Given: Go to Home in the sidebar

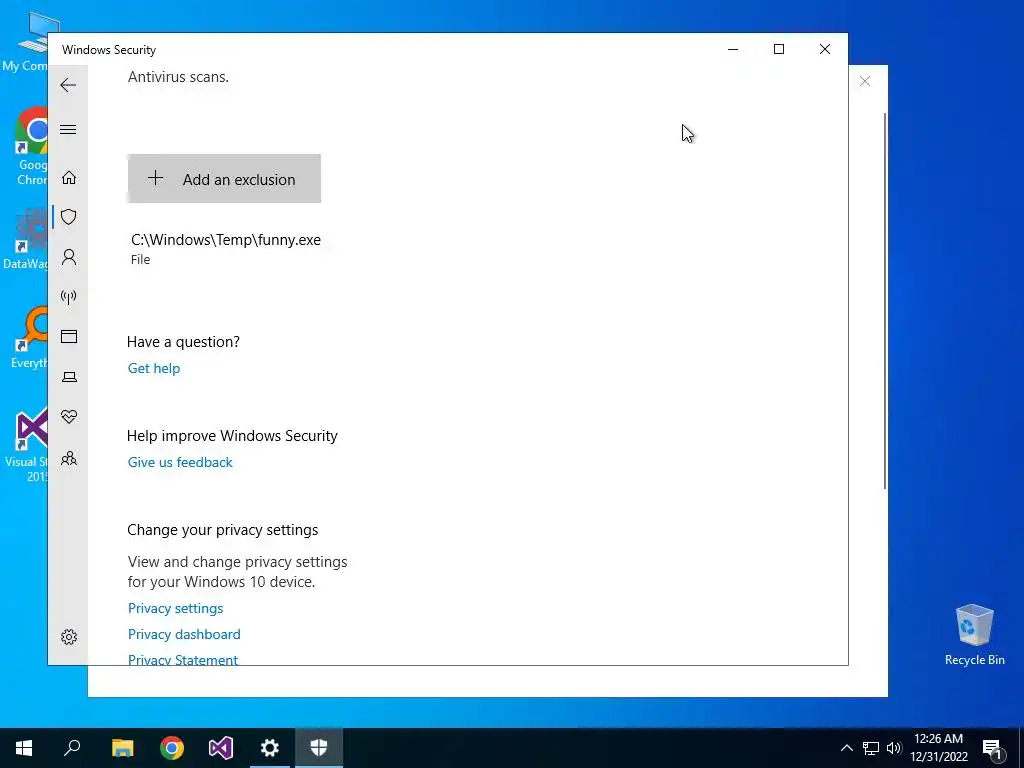Looking at the screenshot, I should pyautogui.click(x=69, y=178).
